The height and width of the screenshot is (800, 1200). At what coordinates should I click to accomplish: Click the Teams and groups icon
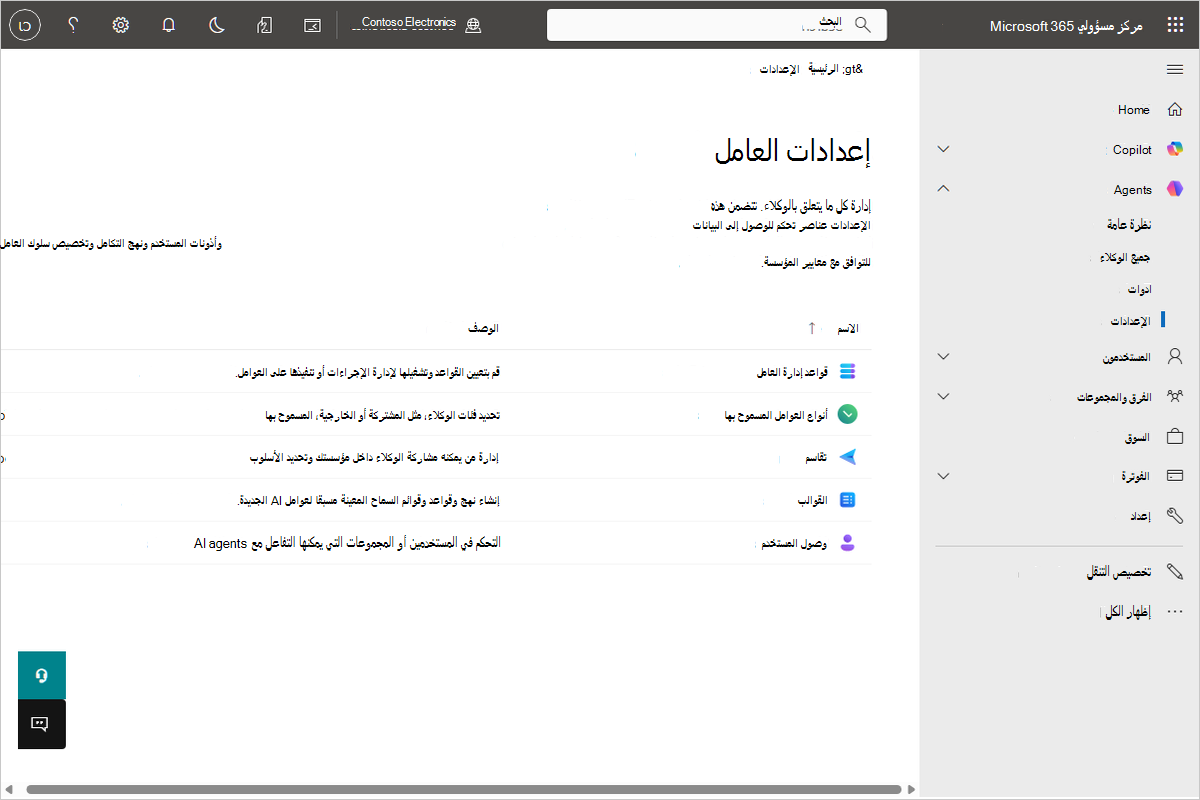pyautogui.click(x=1175, y=396)
